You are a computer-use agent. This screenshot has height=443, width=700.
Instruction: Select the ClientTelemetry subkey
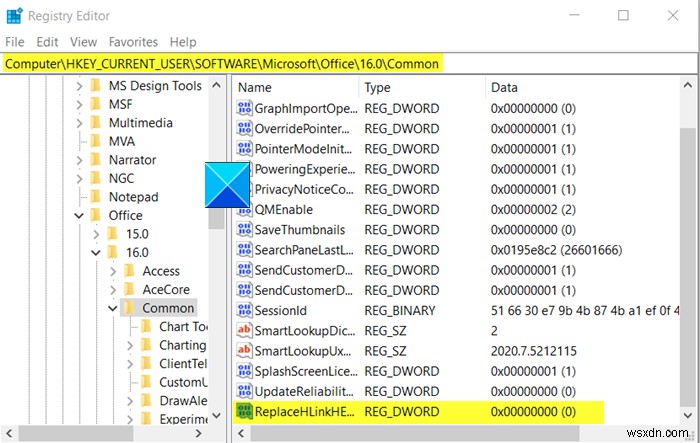pos(183,364)
